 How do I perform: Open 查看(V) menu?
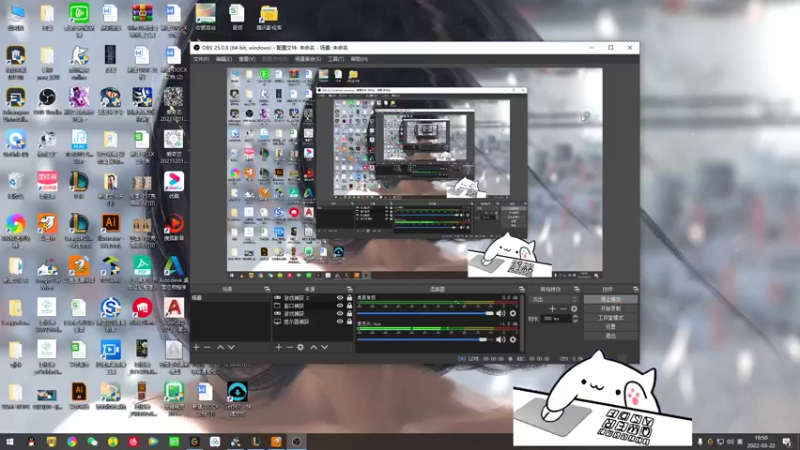247,59
